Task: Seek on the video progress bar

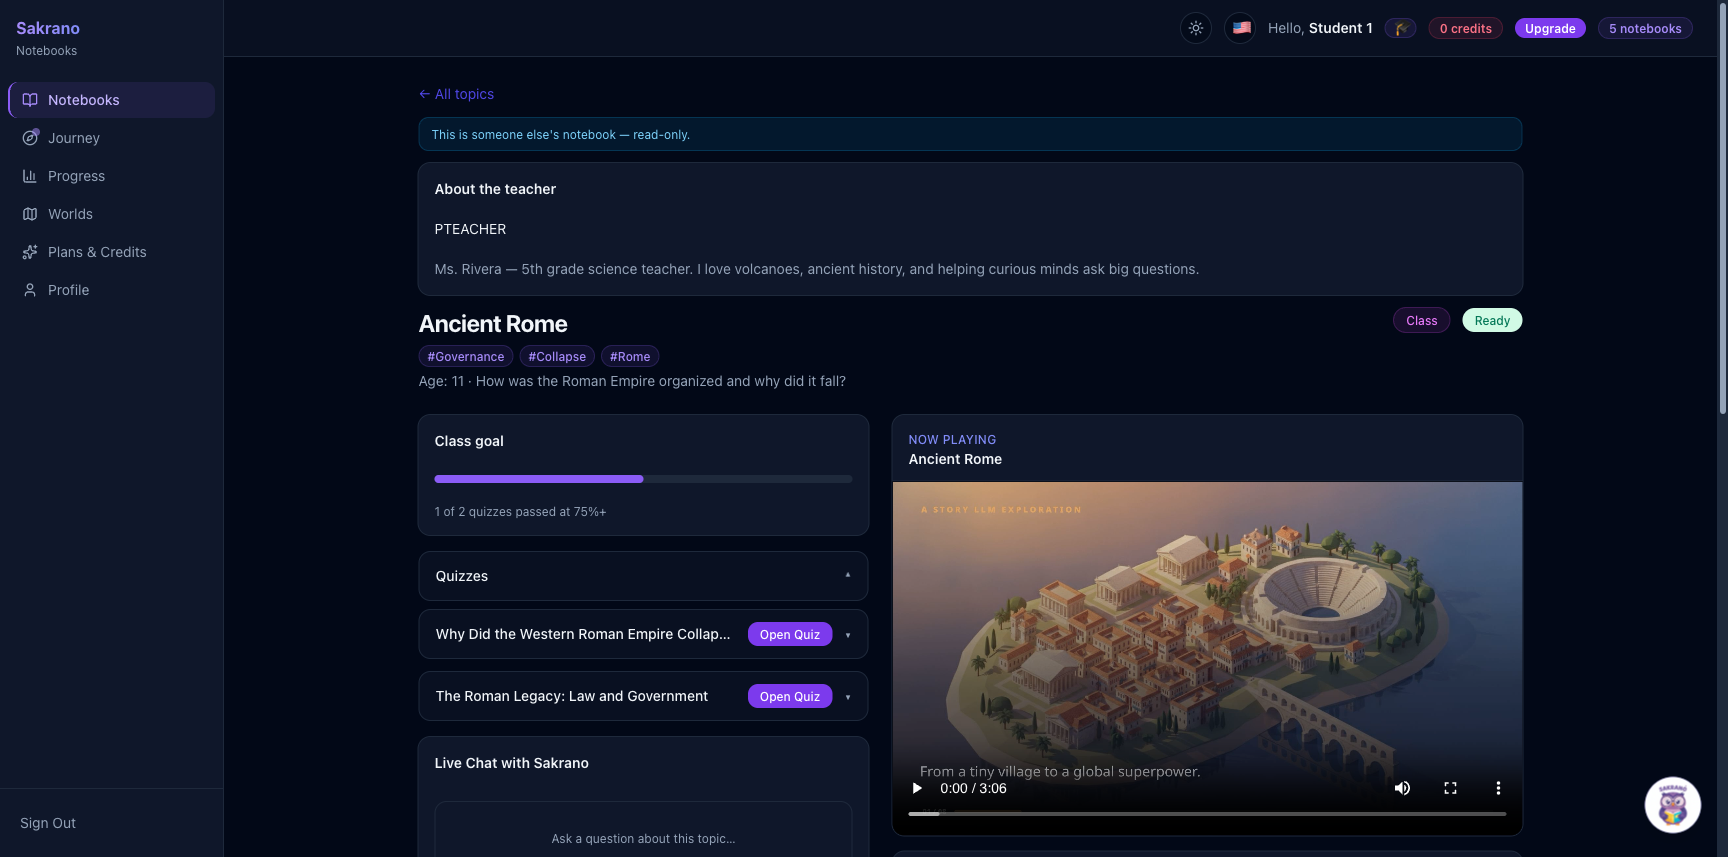Action: [1207, 814]
